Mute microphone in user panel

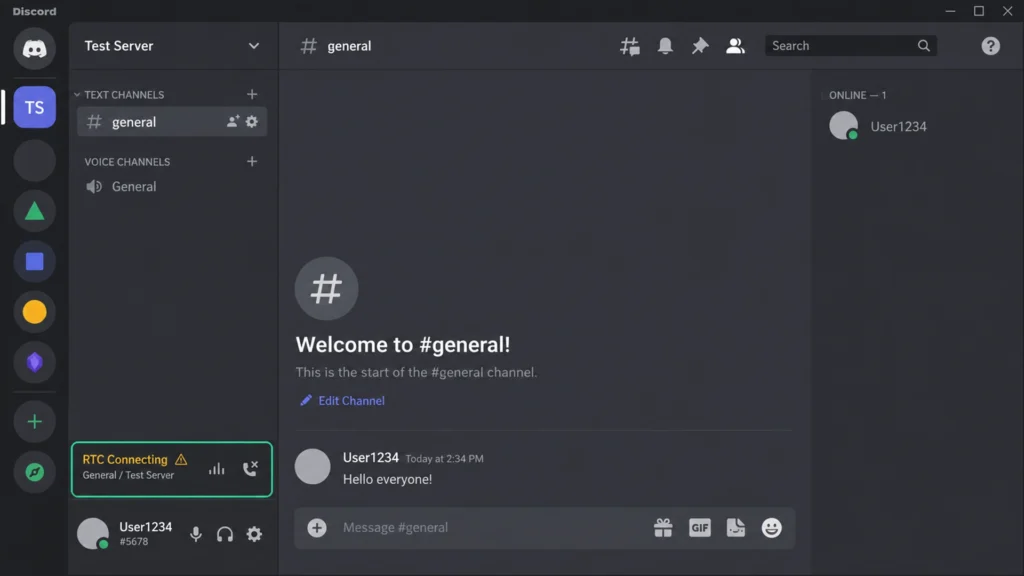click(x=196, y=534)
